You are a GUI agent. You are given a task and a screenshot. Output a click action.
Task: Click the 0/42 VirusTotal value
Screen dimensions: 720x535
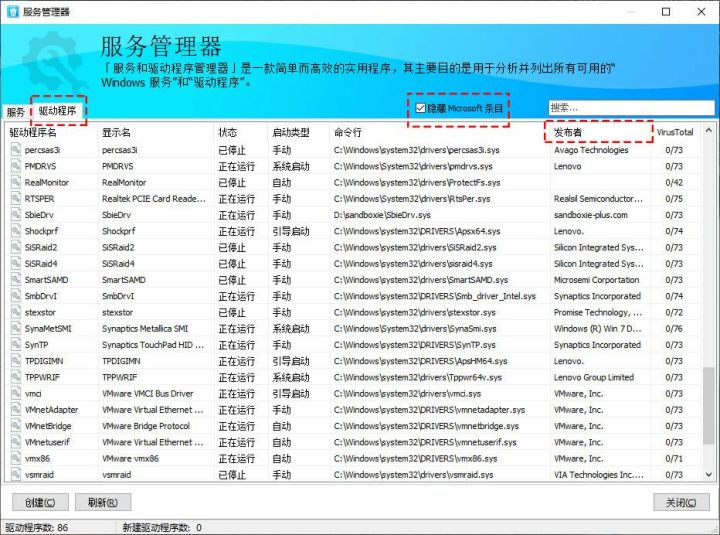674,182
